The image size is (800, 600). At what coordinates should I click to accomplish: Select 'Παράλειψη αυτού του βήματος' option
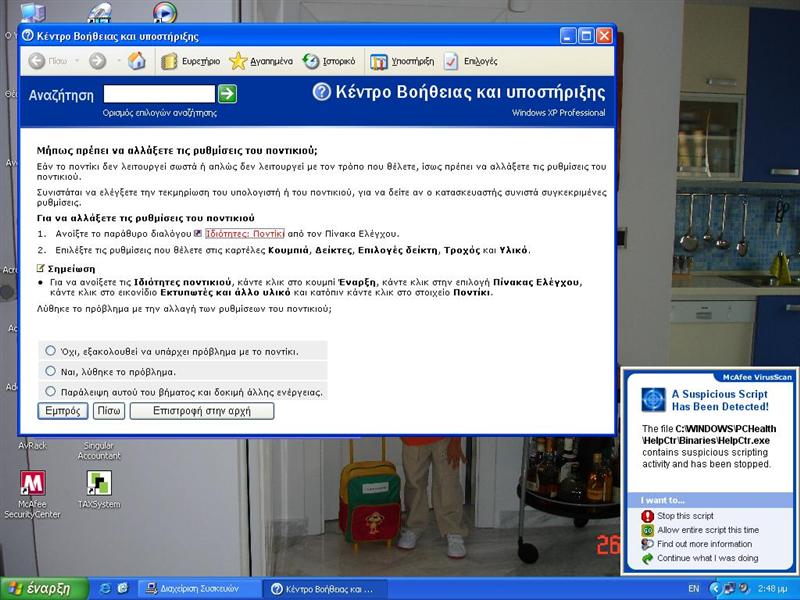50,391
